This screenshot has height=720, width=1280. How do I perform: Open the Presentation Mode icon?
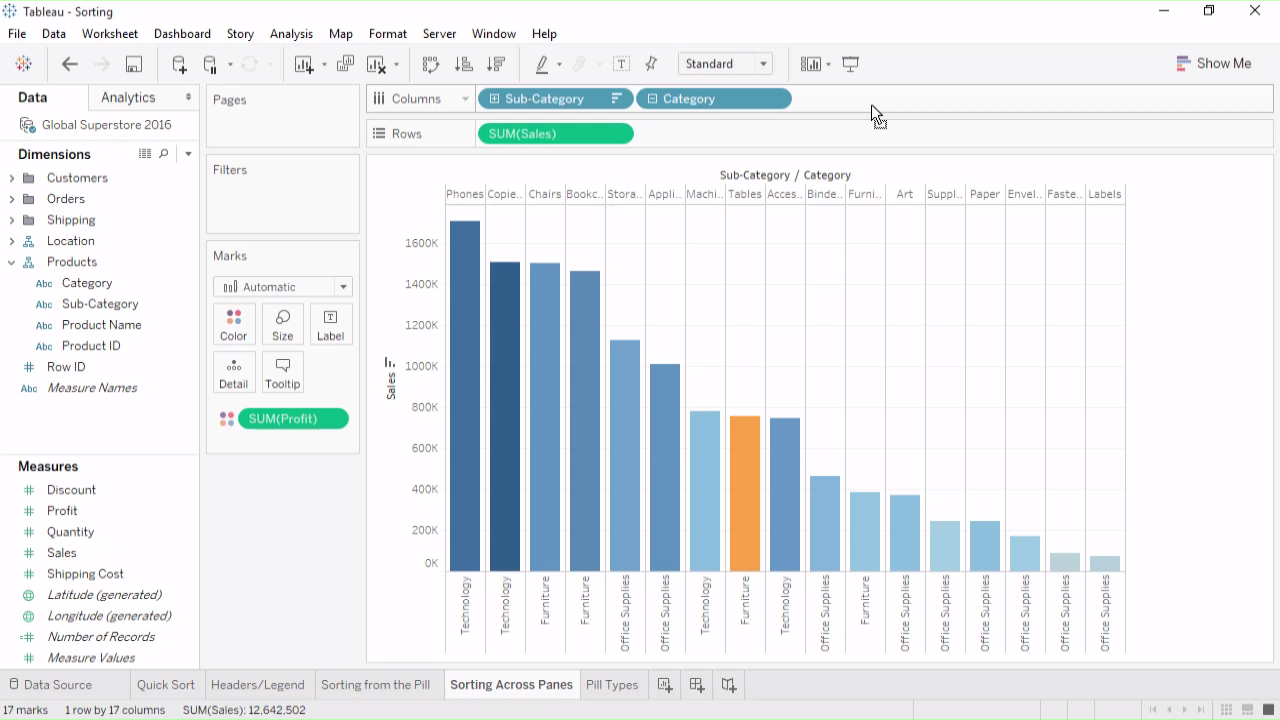(x=851, y=64)
